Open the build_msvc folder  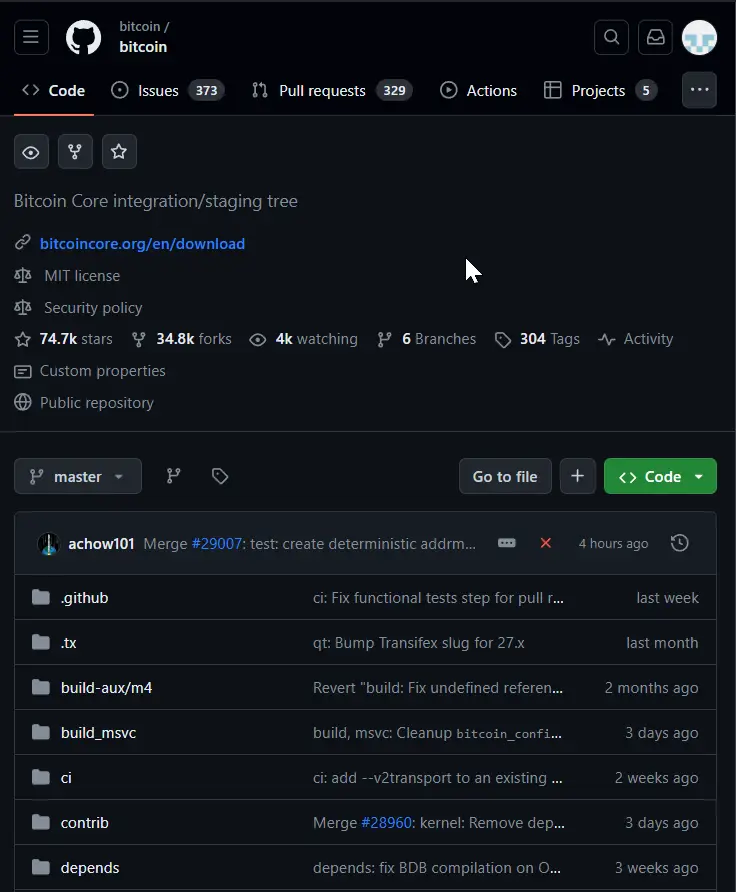(98, 733)
